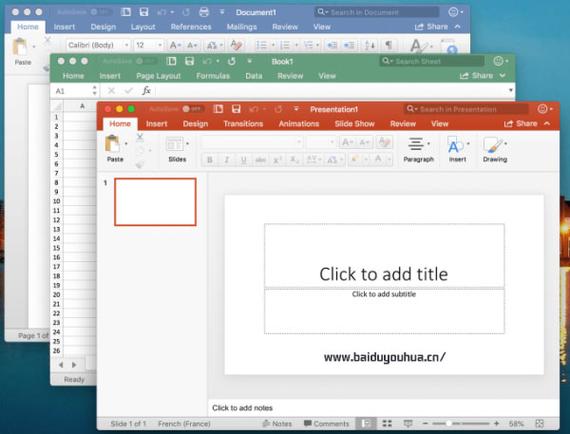Toggle Superscript in PowerPoint ribbon
This screenshot has height=434, width=570.
tap(277, 160)
